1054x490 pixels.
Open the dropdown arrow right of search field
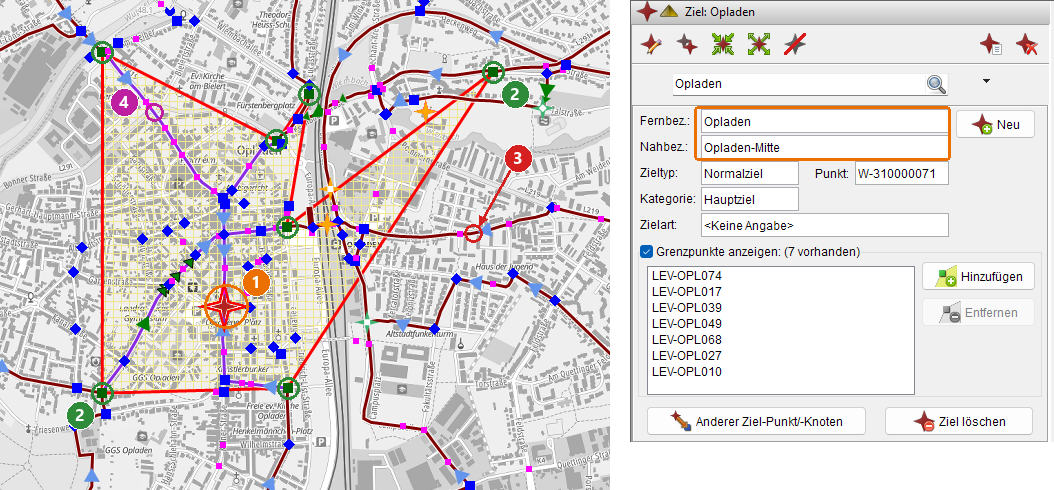[x=987, y=81]
